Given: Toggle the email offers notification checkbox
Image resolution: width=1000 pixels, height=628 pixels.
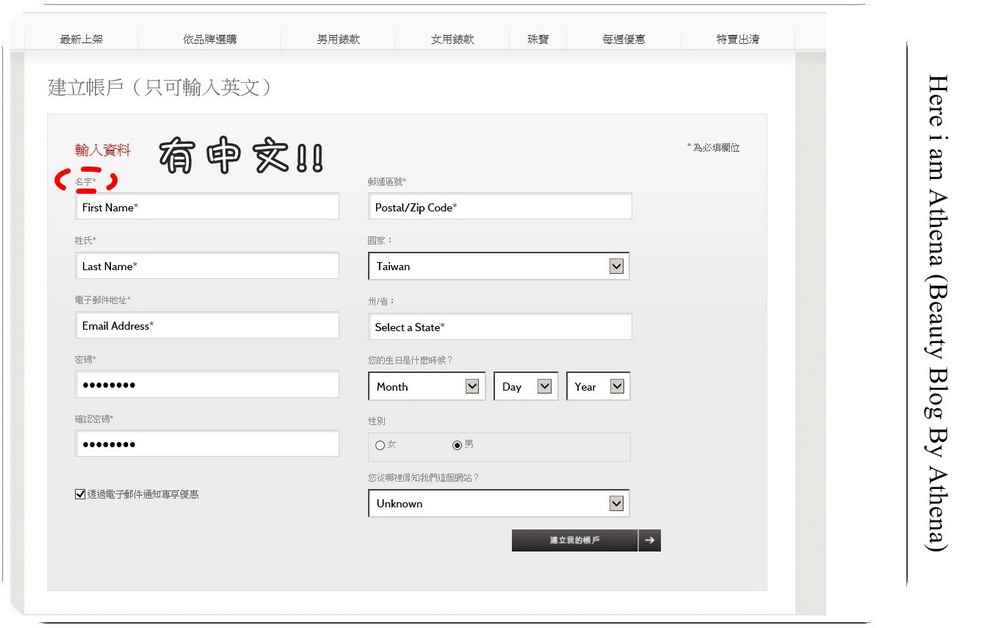Looking at the screenshot, I should (80, 494).
